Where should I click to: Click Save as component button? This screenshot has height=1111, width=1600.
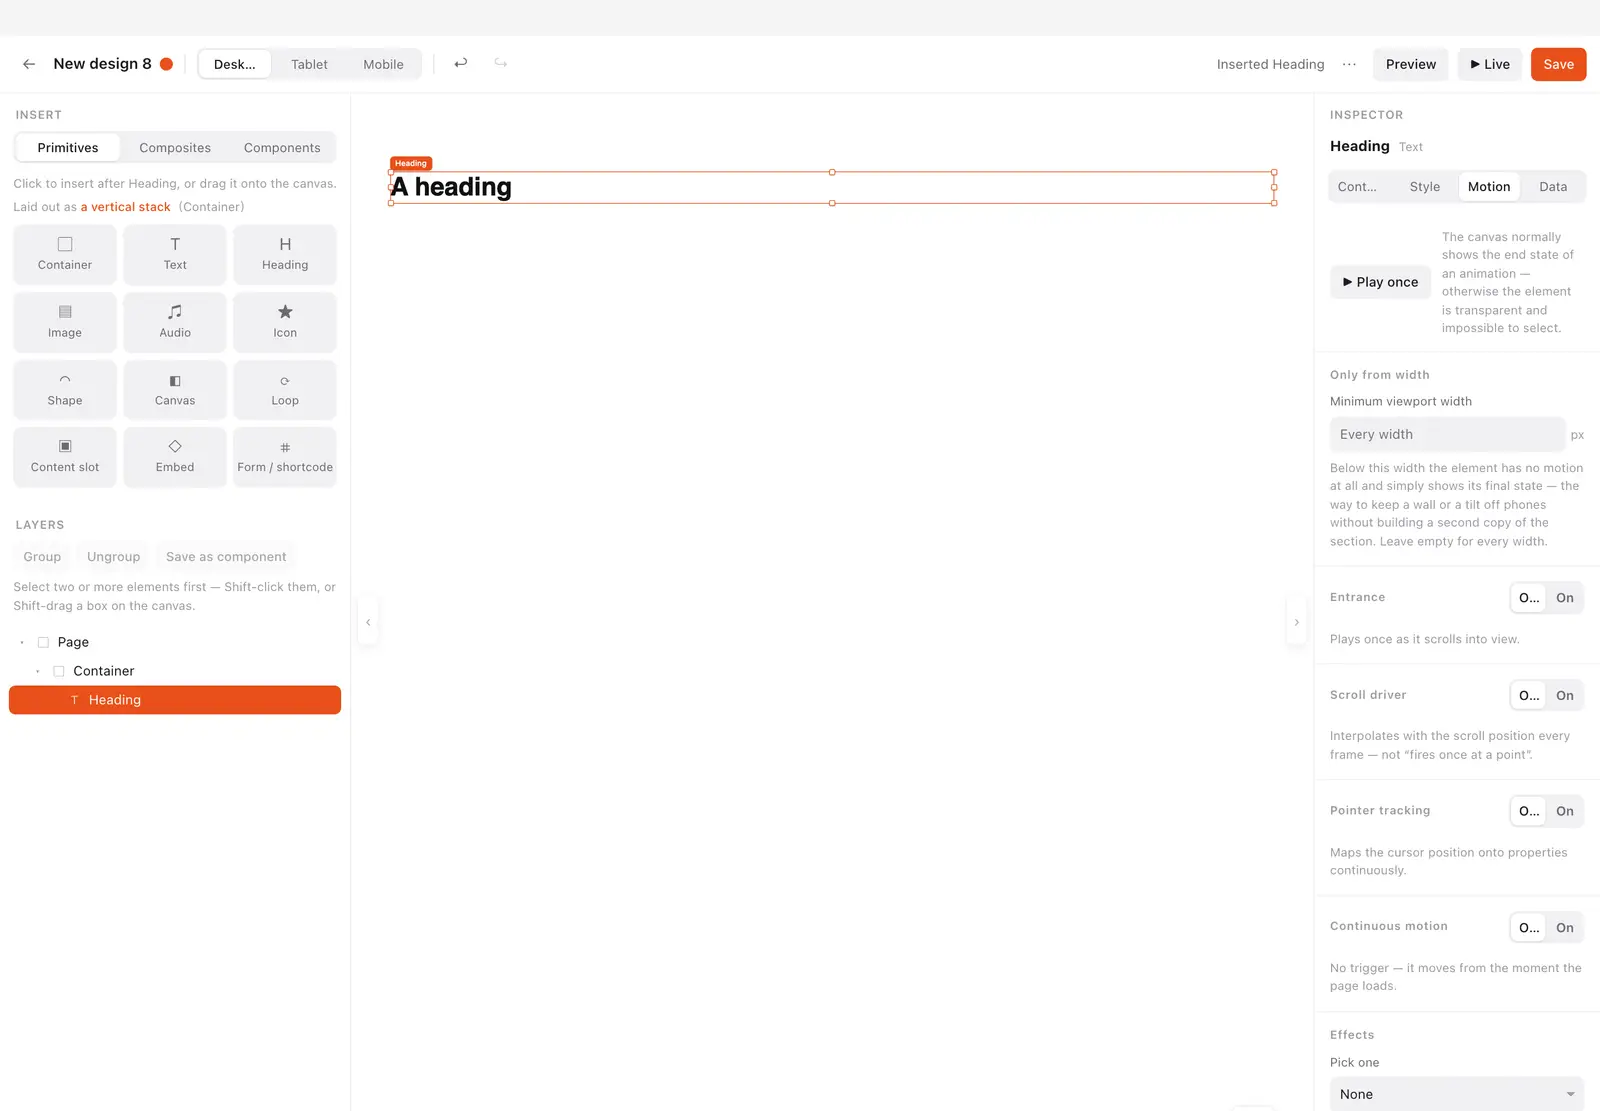226,557
